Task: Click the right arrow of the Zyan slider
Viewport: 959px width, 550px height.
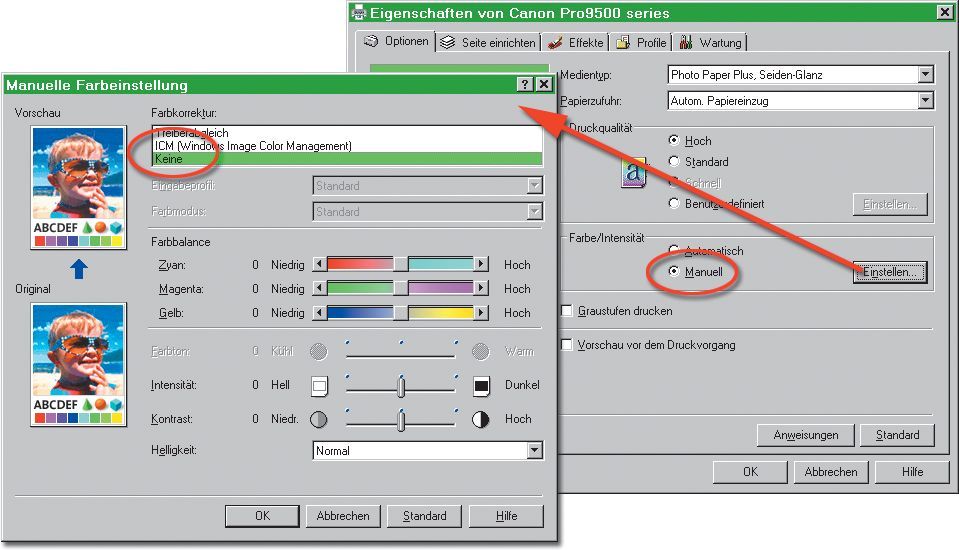Action: coord(481,264)
